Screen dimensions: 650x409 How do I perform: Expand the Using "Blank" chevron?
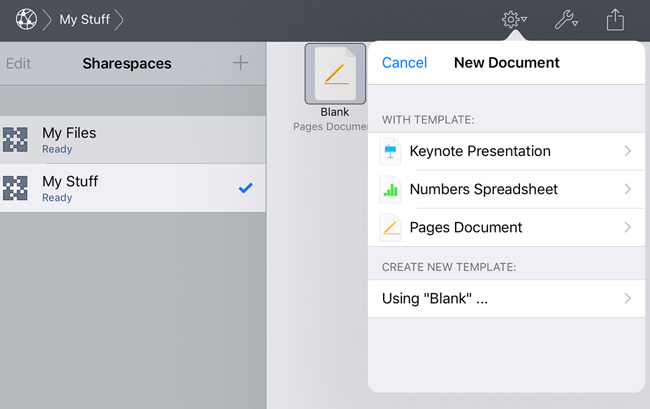(628, 299)
